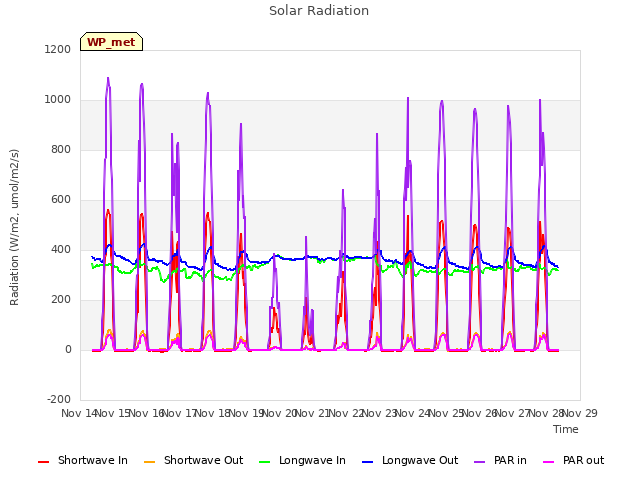The height and width of the screenshot is (480, 640).
Task: Click the orange Shortwave Out legend swatch
Action: point(149,462)
